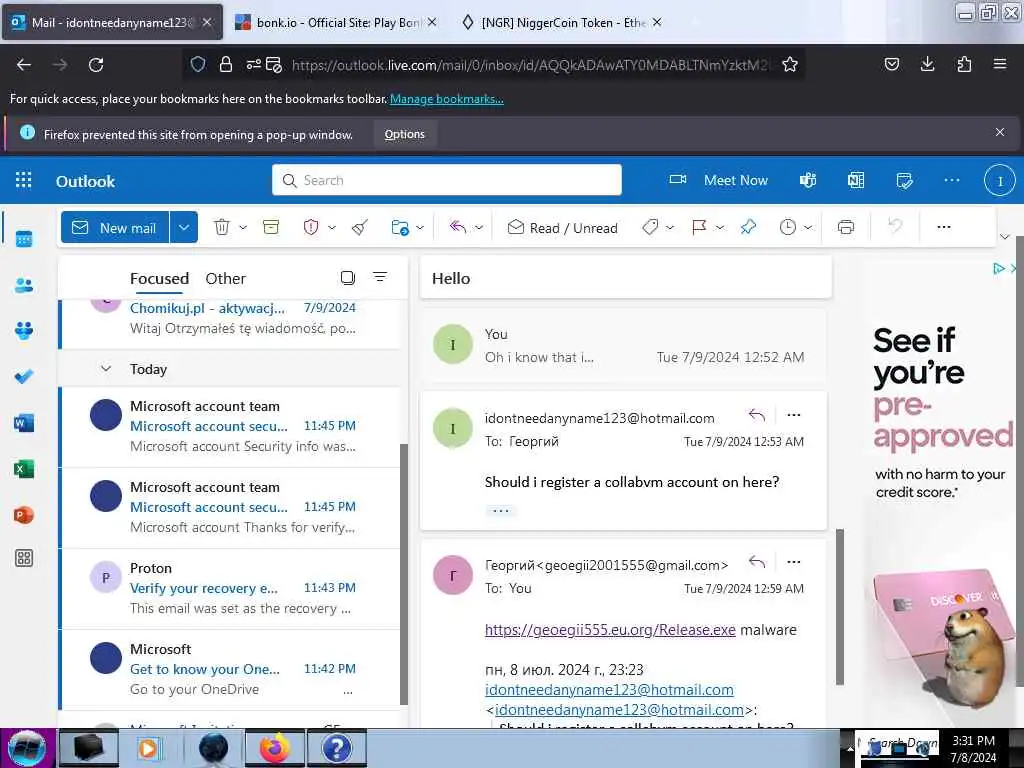Screen dimensions: 1024x768
Task: Expand the New mail dropdown arrow
Action: (x=184, y=227)
